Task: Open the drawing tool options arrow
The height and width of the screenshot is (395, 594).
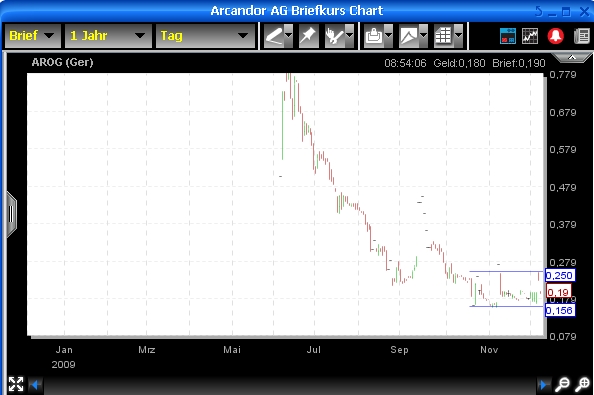Action: click(289, 36)
